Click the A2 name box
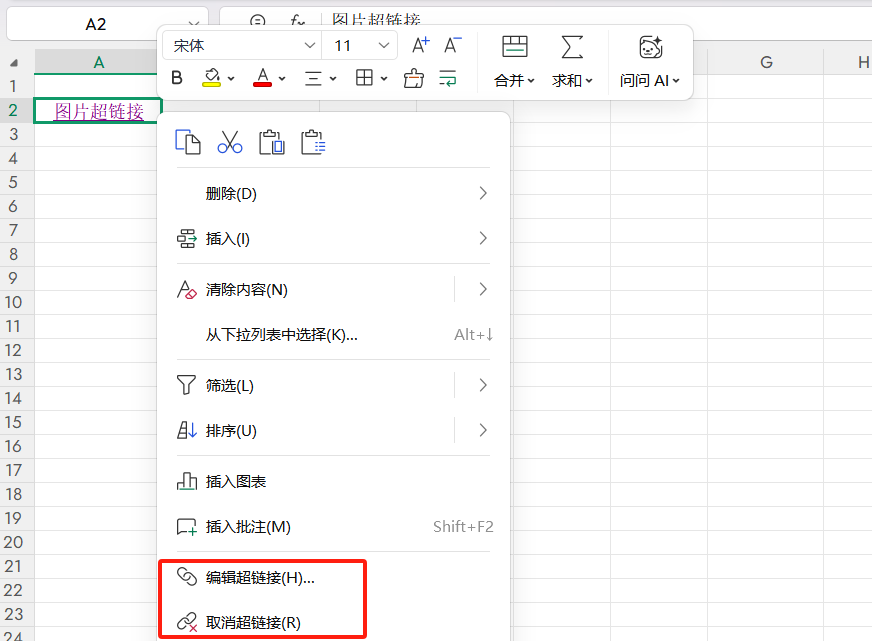Screen dimensions: 872x641 [97, 22]
